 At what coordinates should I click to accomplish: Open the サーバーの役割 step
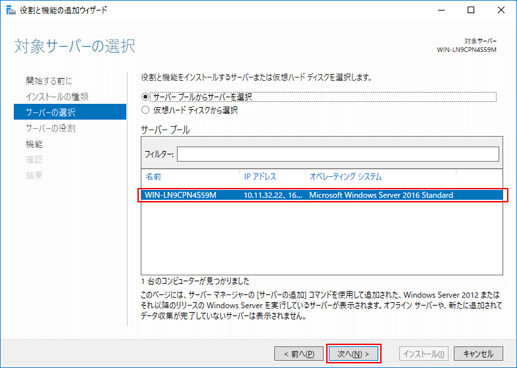pos(51,128)
